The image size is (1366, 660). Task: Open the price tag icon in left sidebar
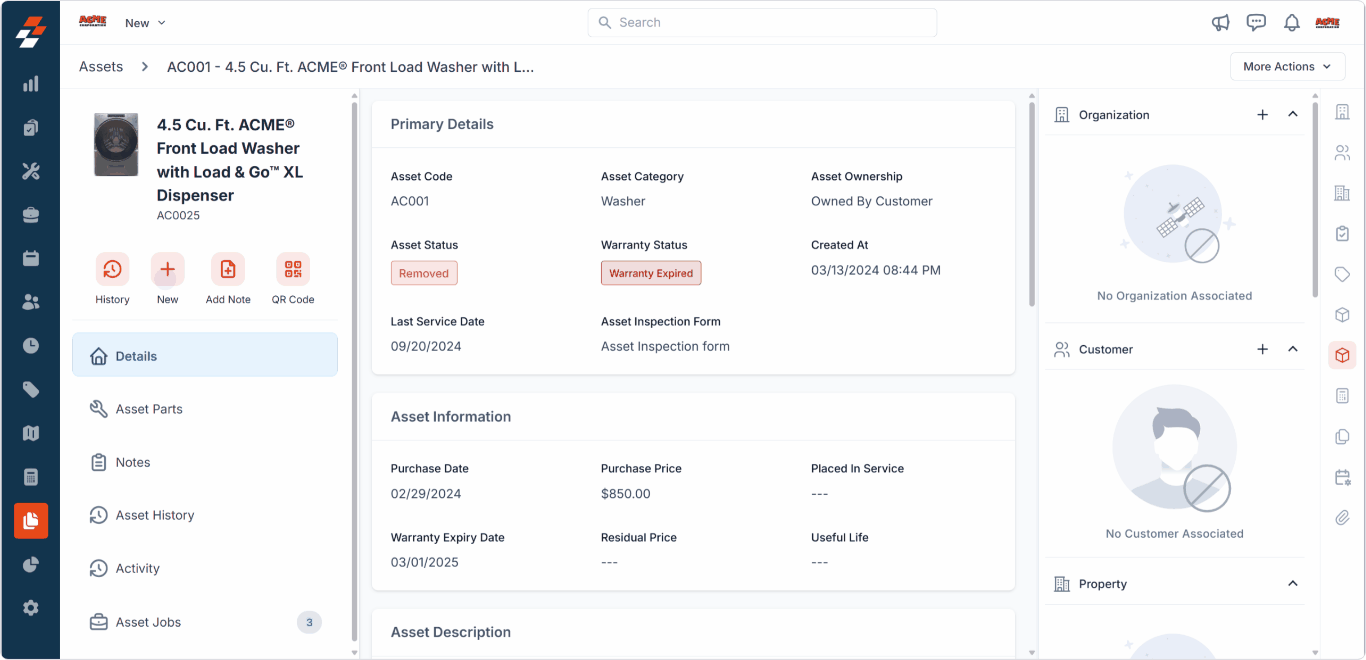click(31, 390)
